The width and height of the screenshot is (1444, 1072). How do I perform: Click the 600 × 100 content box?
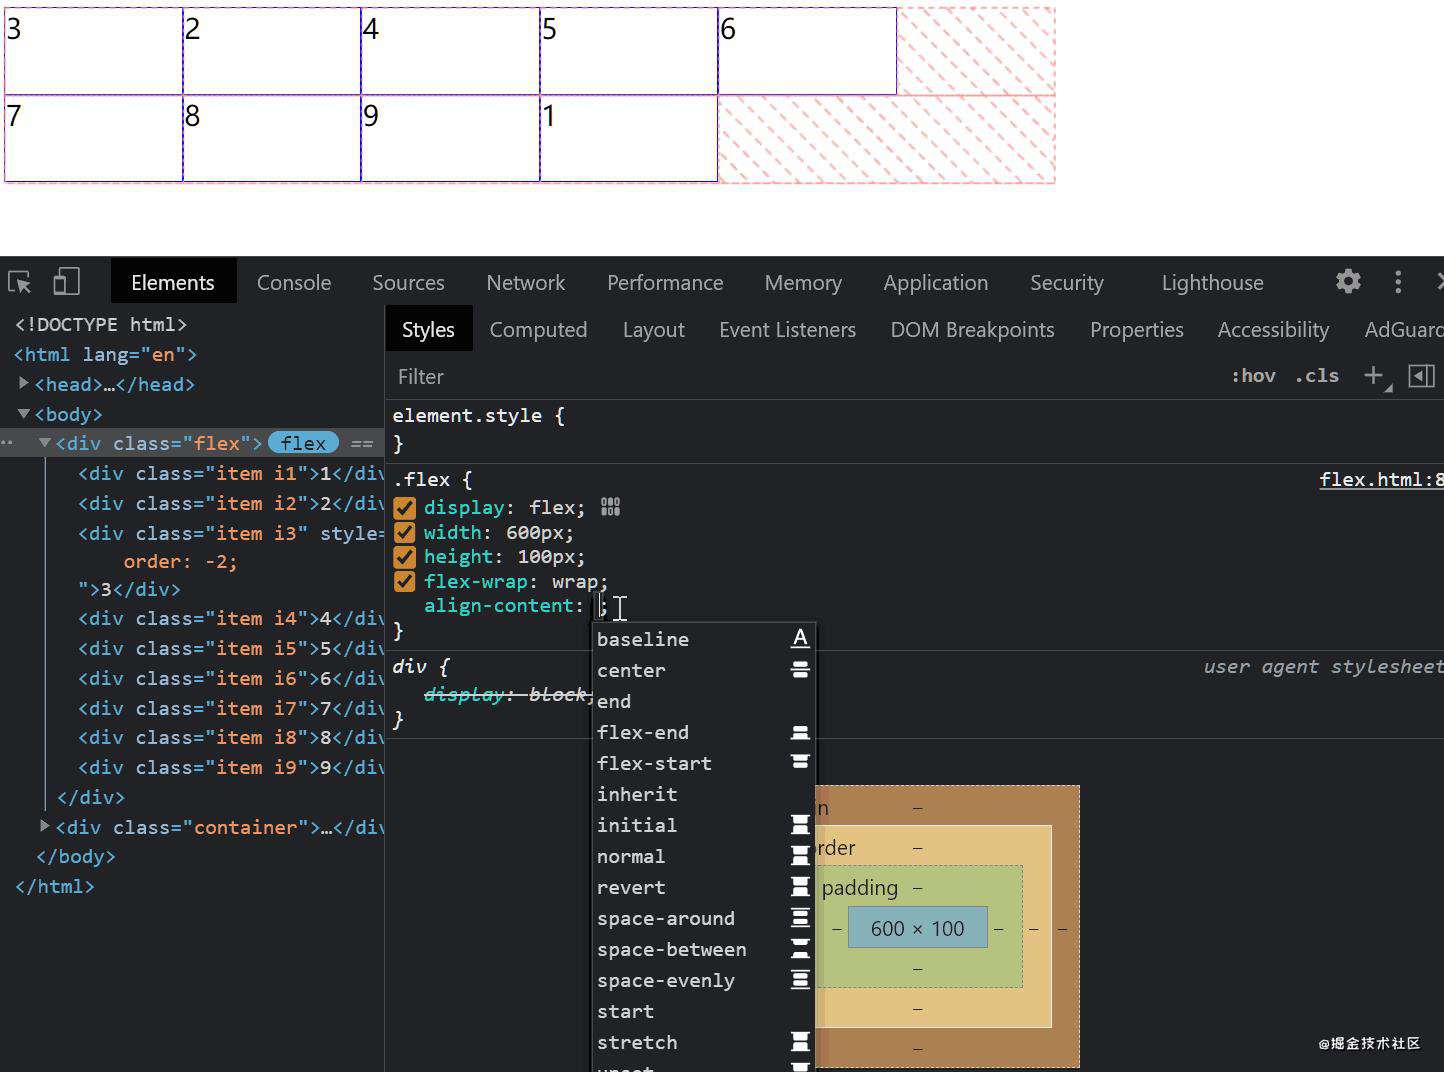[917, 928]
